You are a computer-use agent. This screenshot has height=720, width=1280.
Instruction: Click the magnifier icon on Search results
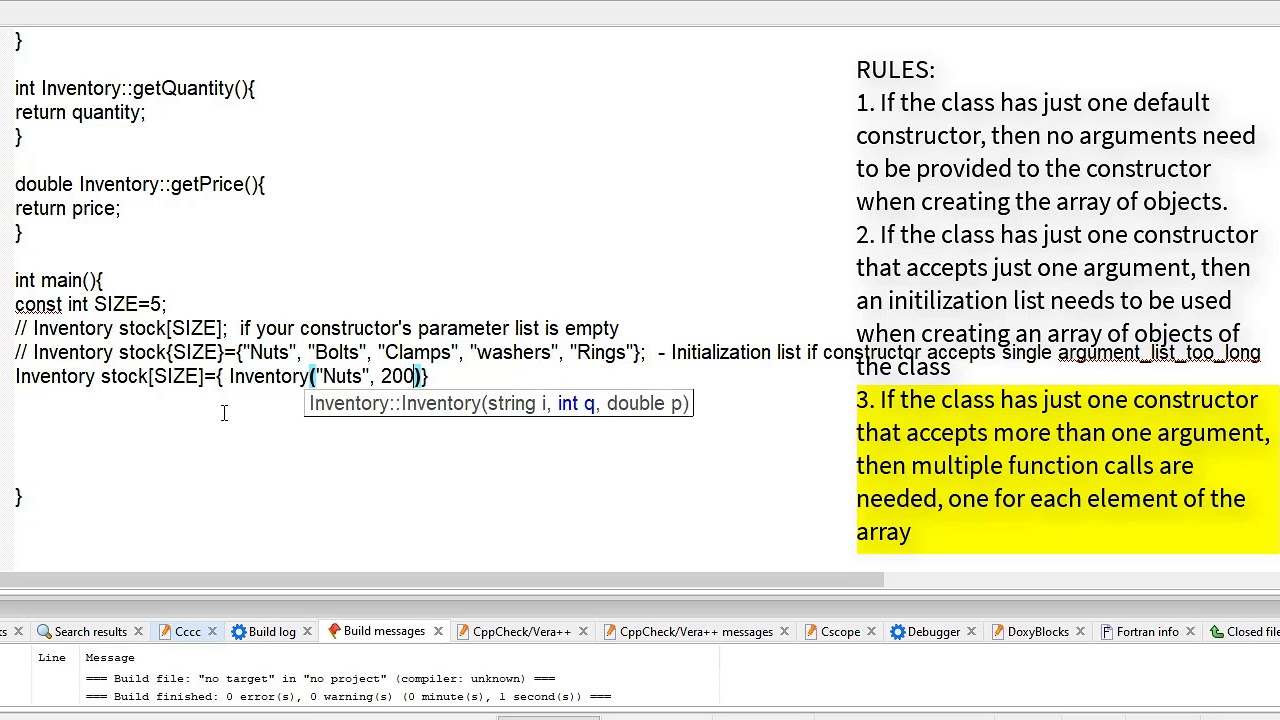[44, 632]
